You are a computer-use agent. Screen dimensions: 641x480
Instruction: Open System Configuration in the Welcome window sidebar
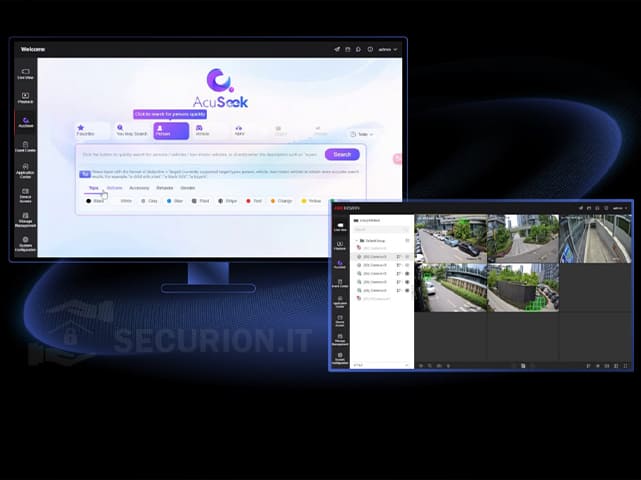tap(25, 244)
